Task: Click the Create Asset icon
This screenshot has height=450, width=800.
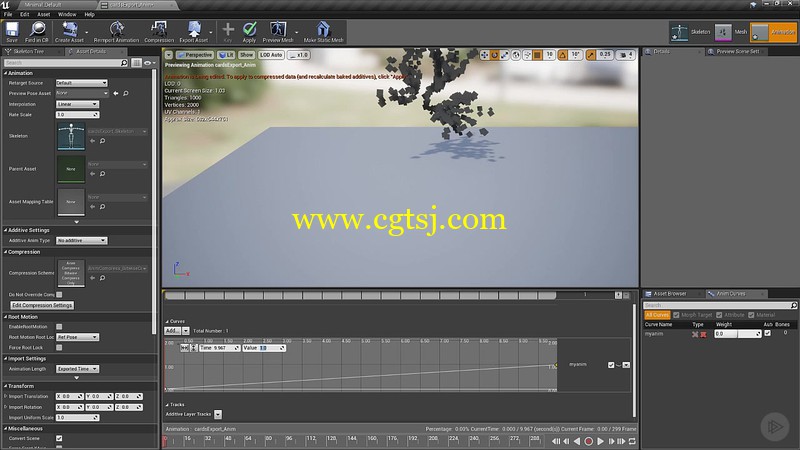Action: pyautogui.click(x=69, y=32)
